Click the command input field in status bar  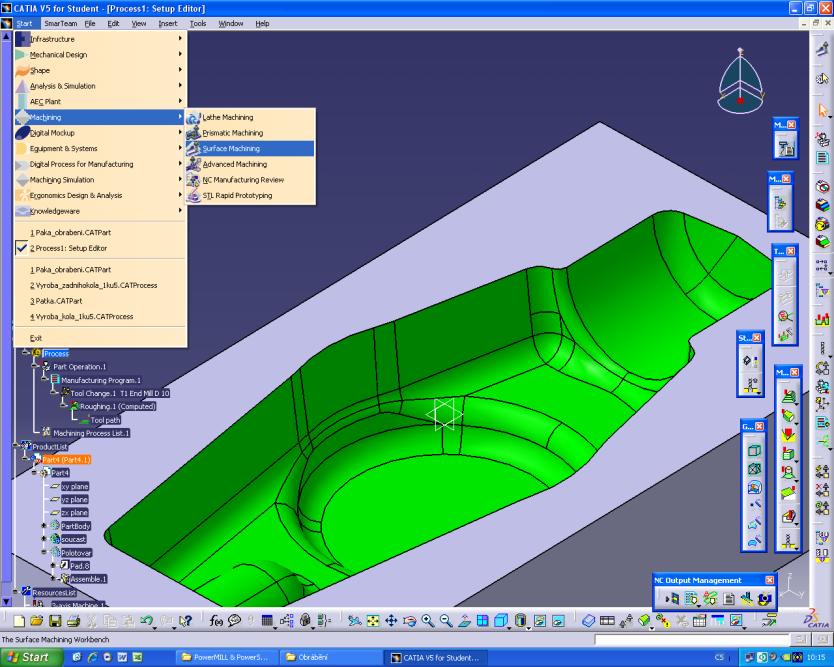point(691,639)
